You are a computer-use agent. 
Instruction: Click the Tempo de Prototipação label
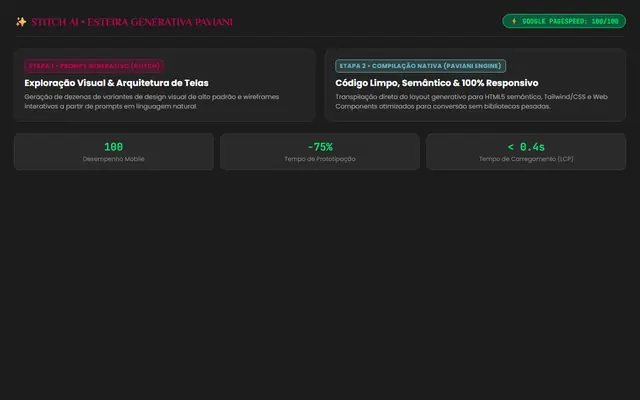(320, 159)
